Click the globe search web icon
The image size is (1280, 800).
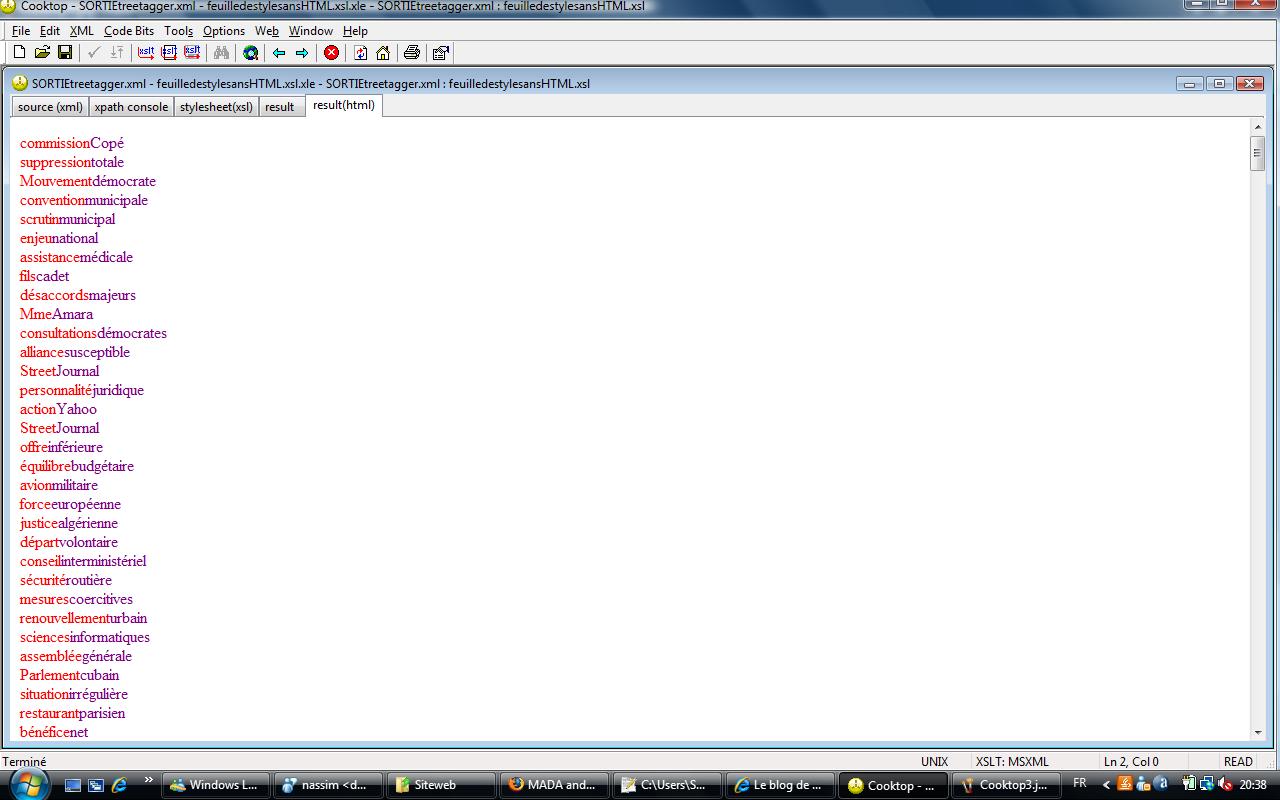[251, 52]
